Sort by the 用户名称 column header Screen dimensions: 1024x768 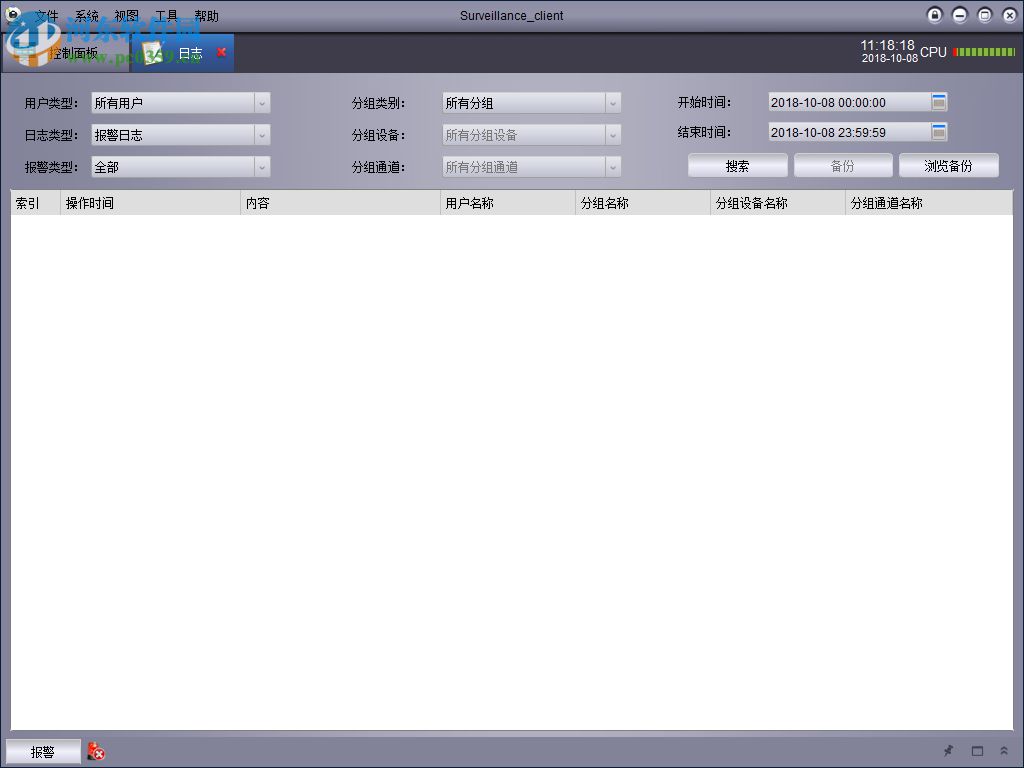(509, 203)
